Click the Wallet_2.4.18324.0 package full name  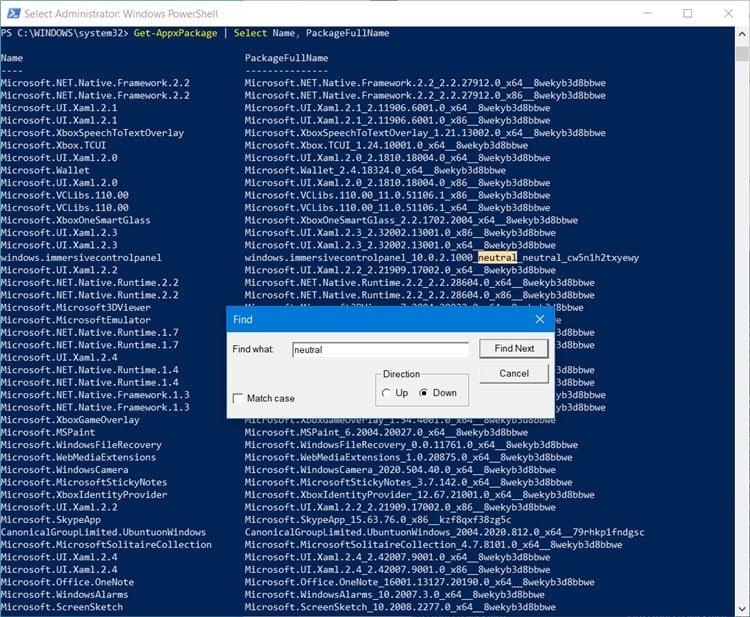point(375,170)
